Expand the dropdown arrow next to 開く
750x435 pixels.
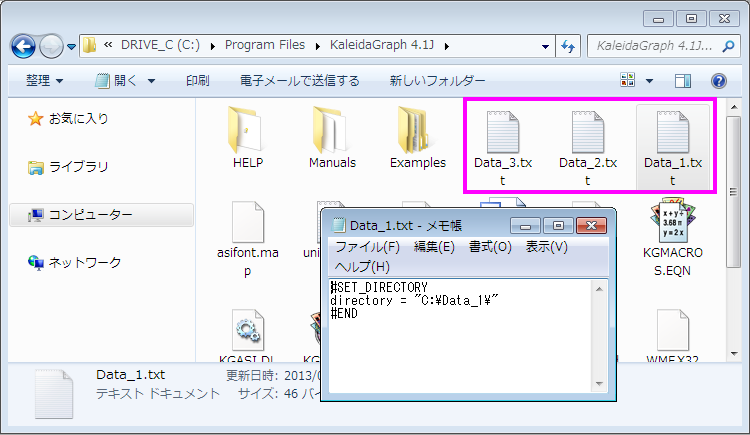tap(151, 81)
